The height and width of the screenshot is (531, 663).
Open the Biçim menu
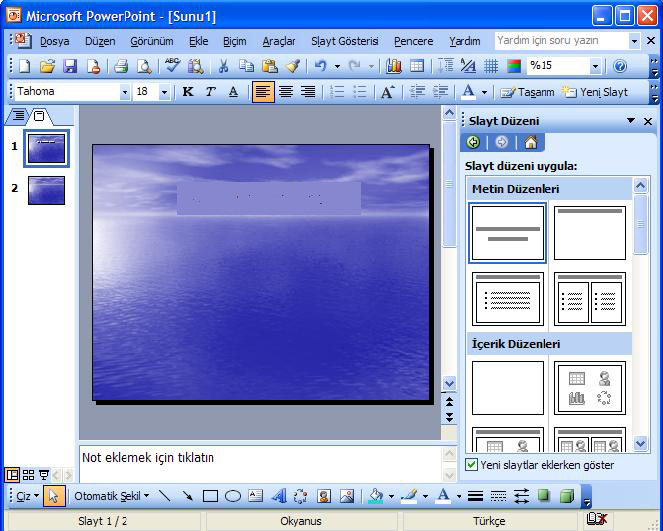(234, 41)
